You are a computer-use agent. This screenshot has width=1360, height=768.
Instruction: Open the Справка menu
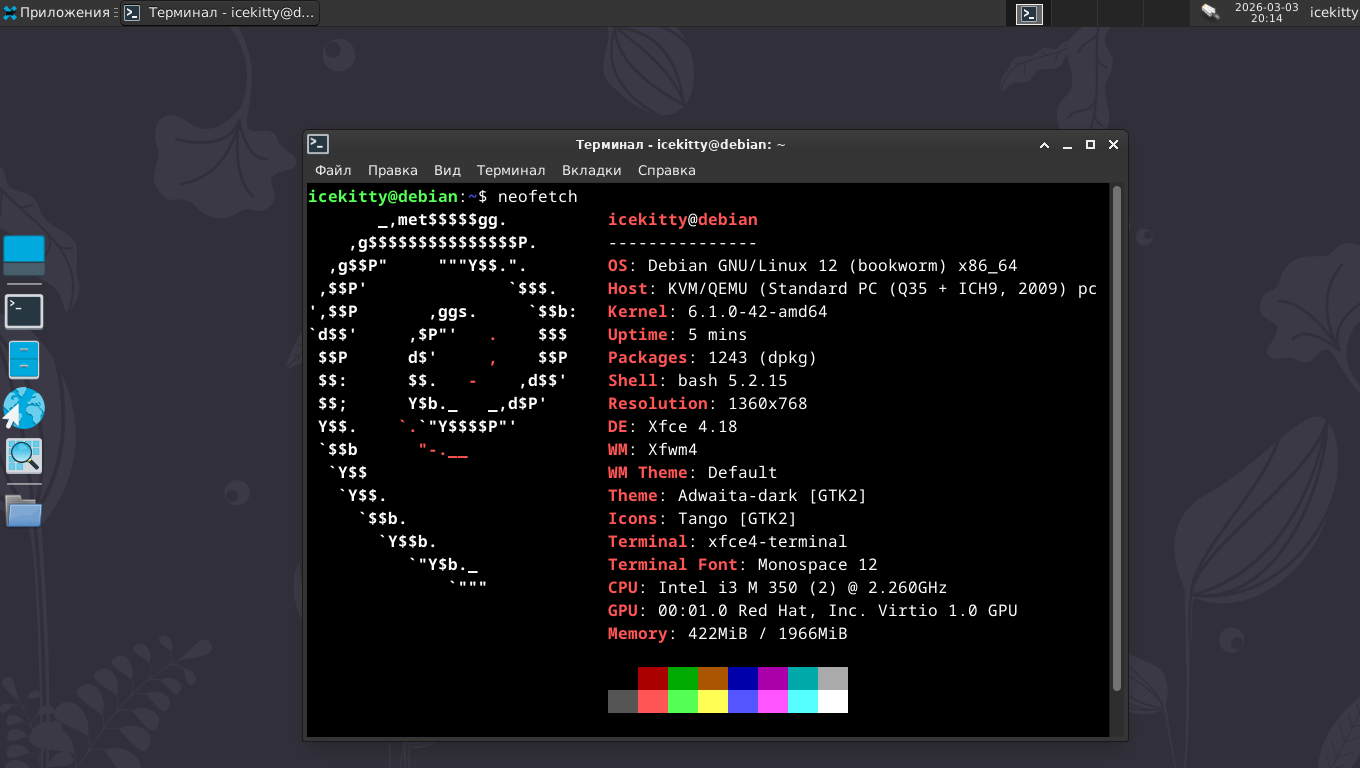coord(666,170)
